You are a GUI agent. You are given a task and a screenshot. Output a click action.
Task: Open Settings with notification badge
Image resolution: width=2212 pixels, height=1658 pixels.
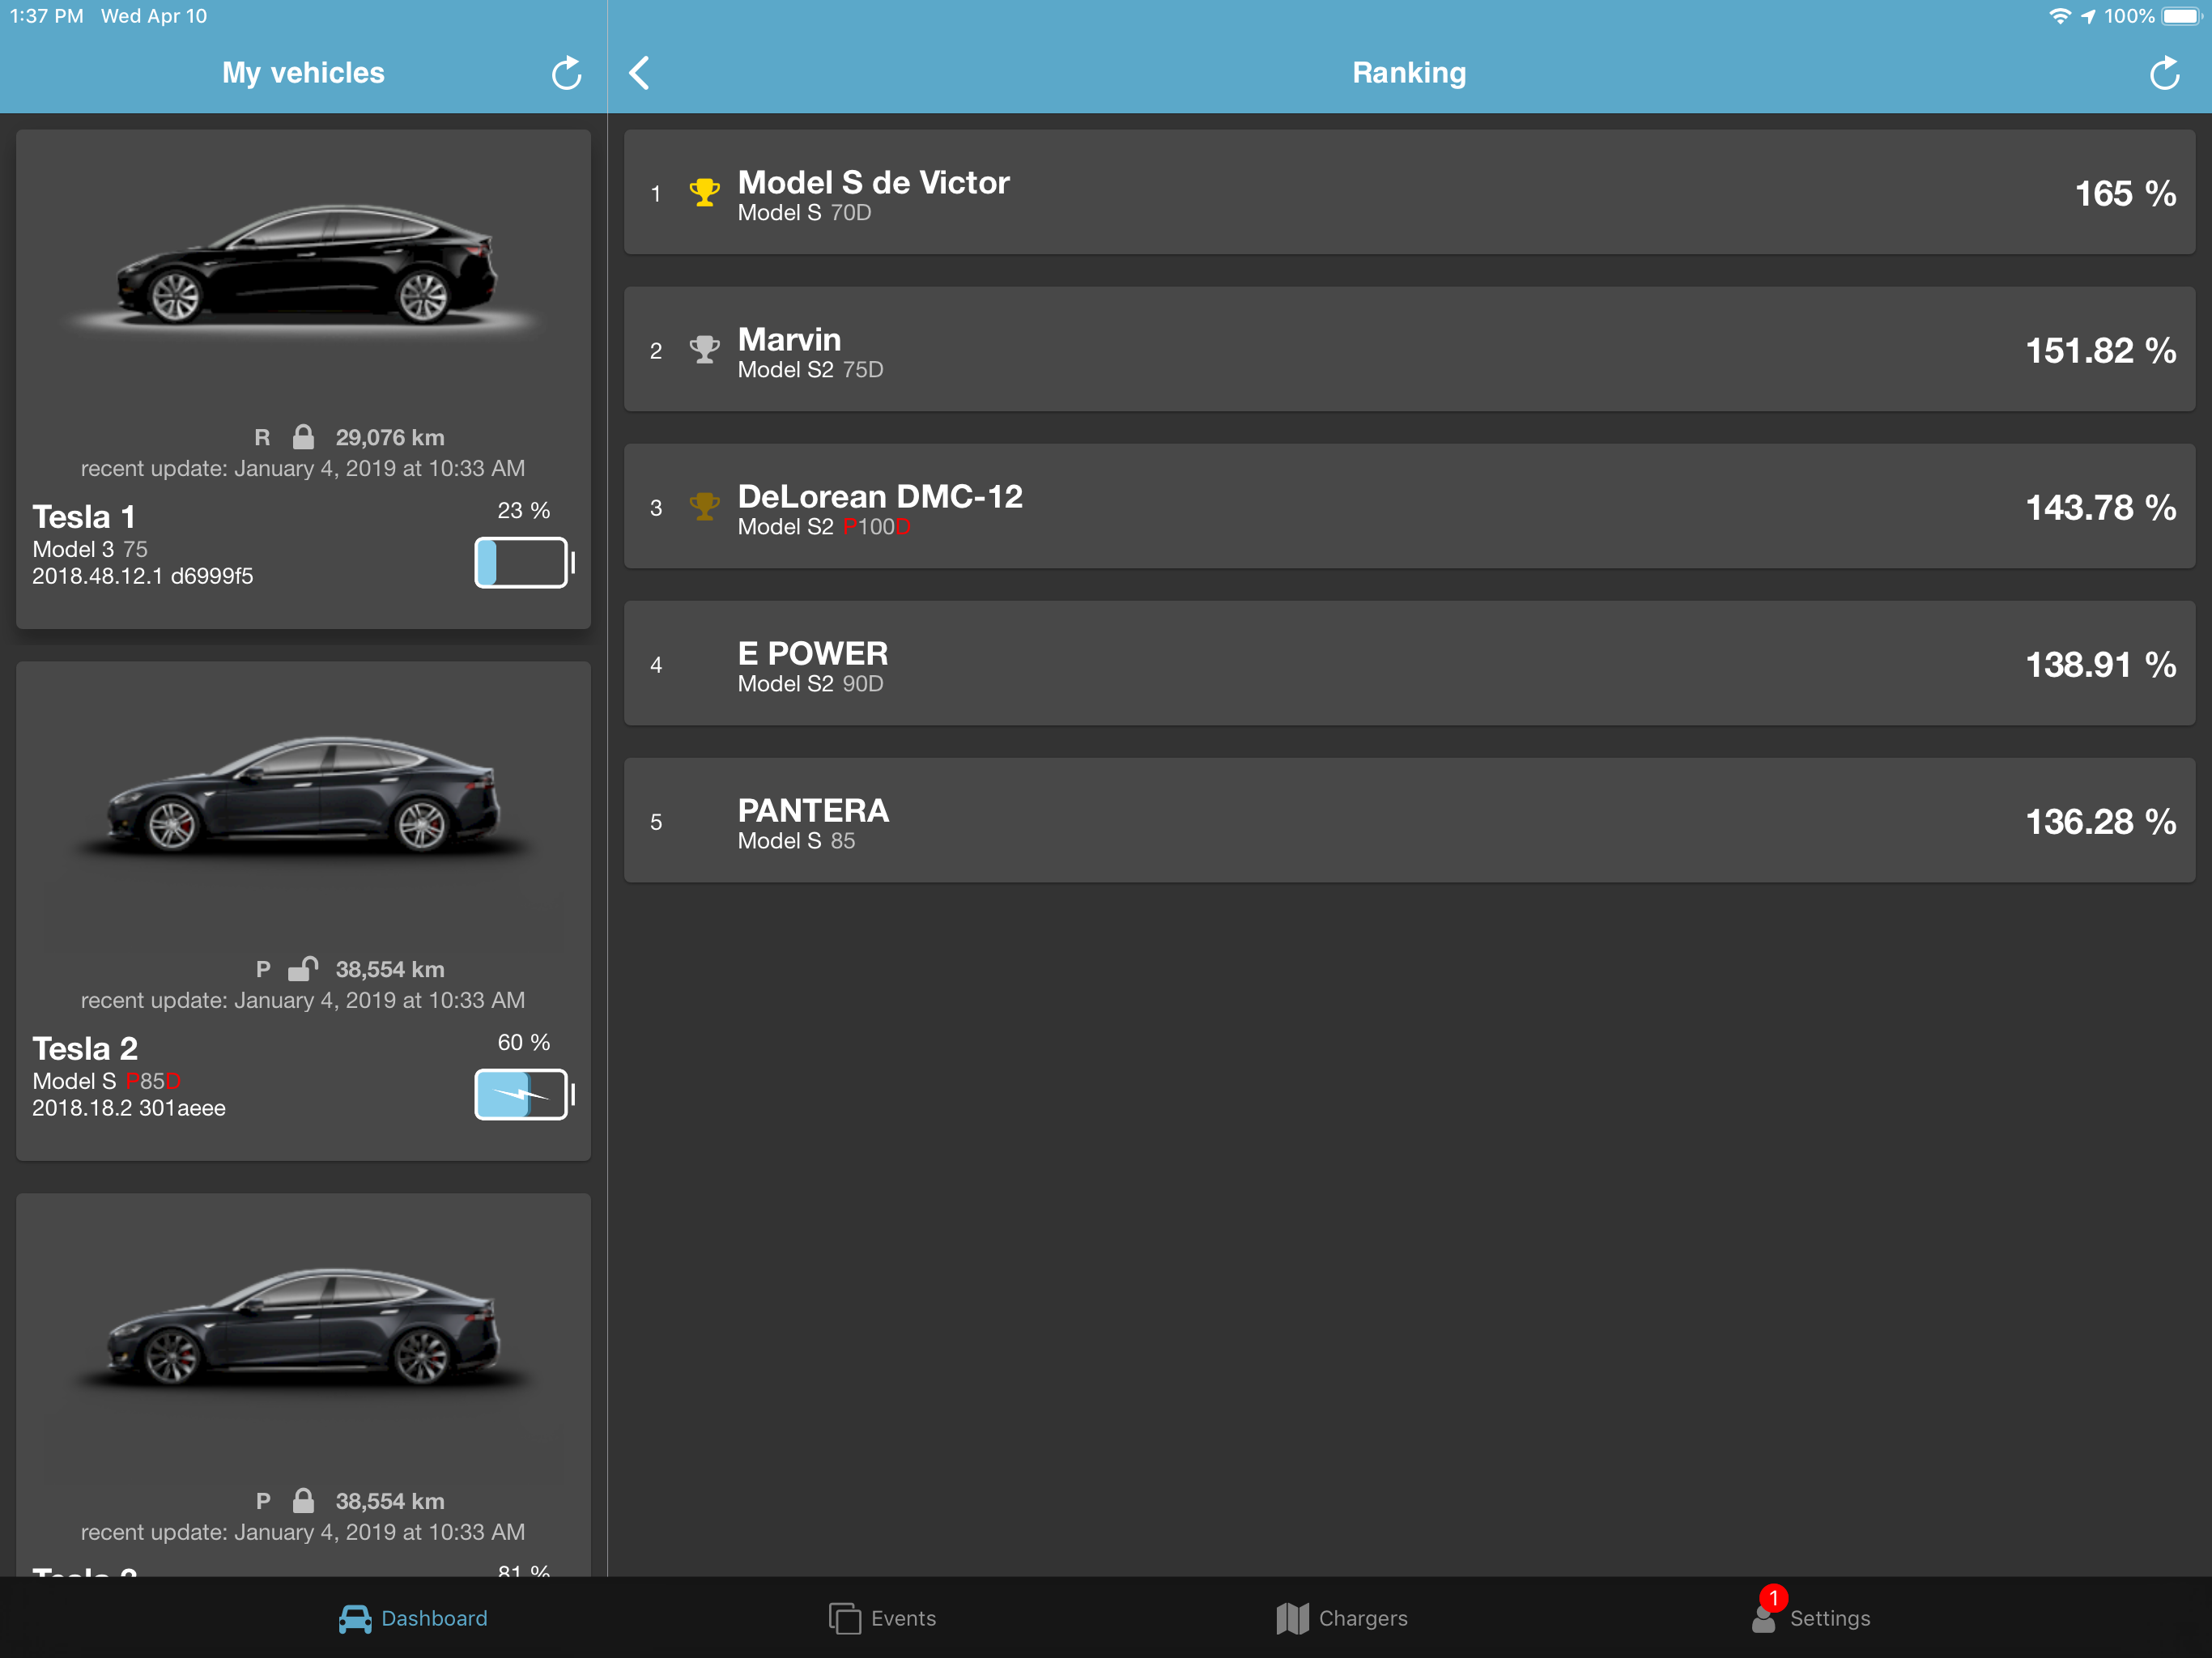tap(1810, 1618)
